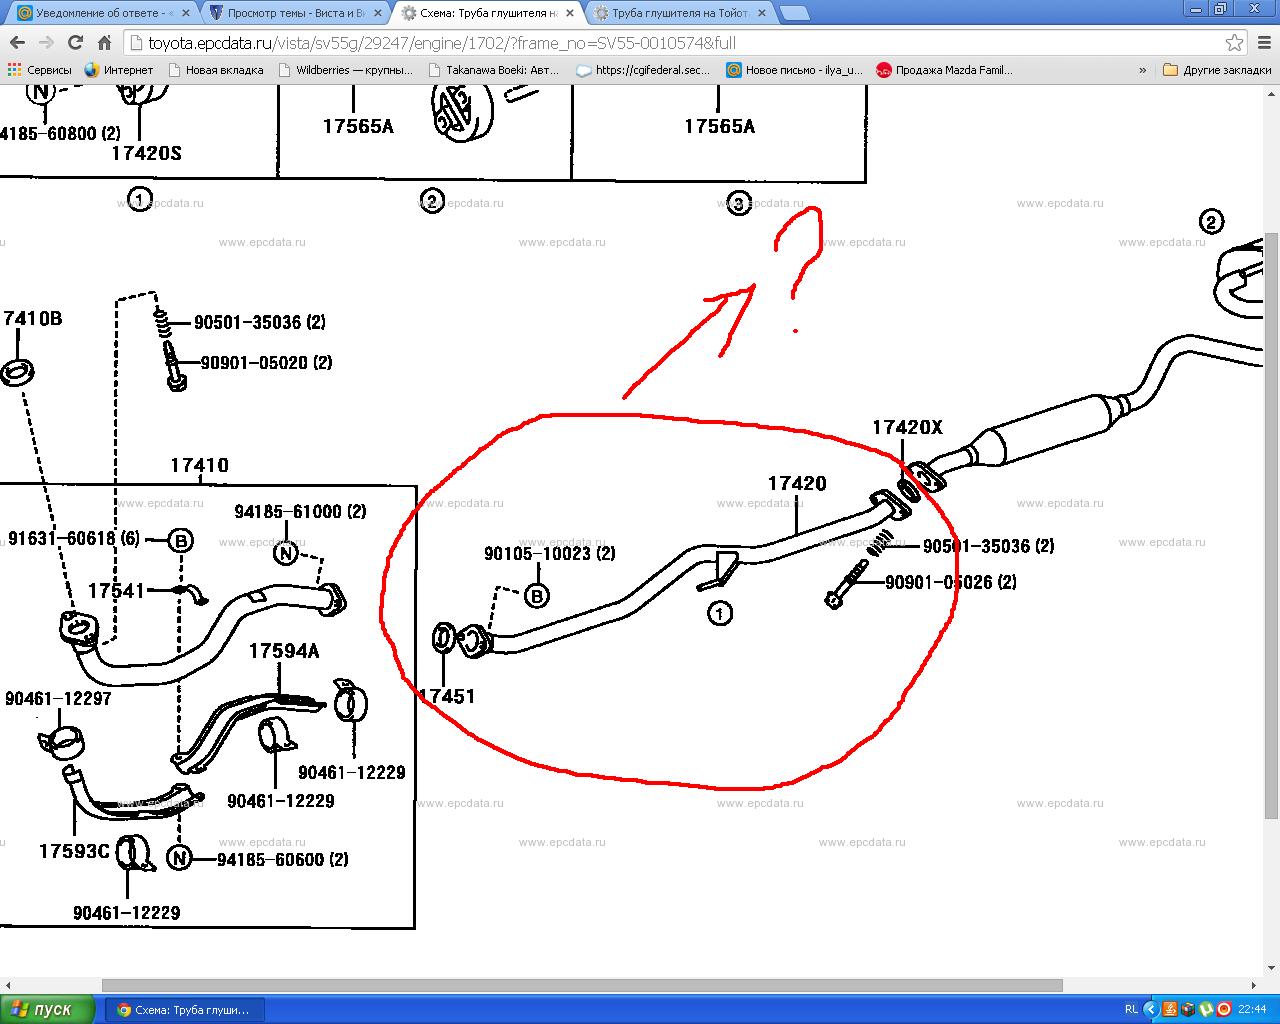The height and width of the screenshot is (1024, 1280).
Task: Click the horizontal scrollbar thumb
Action: pos(580,985)
